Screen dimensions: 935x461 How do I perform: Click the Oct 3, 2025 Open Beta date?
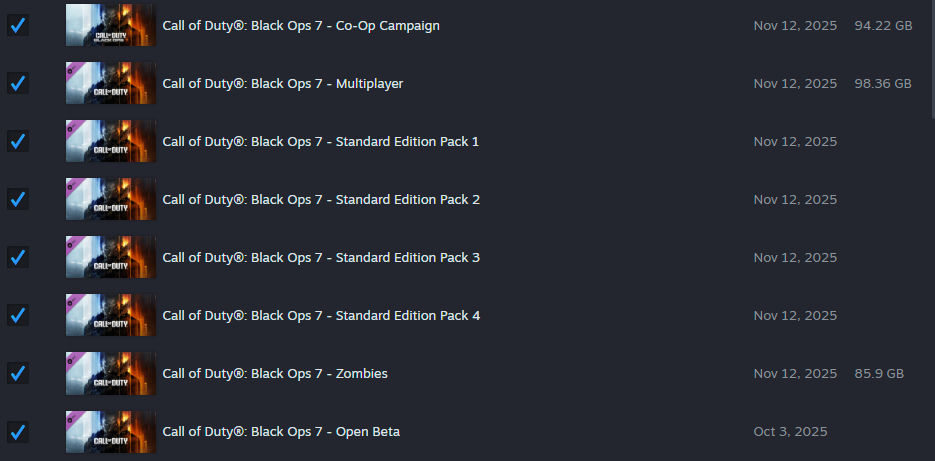click(x=790, y=432)
